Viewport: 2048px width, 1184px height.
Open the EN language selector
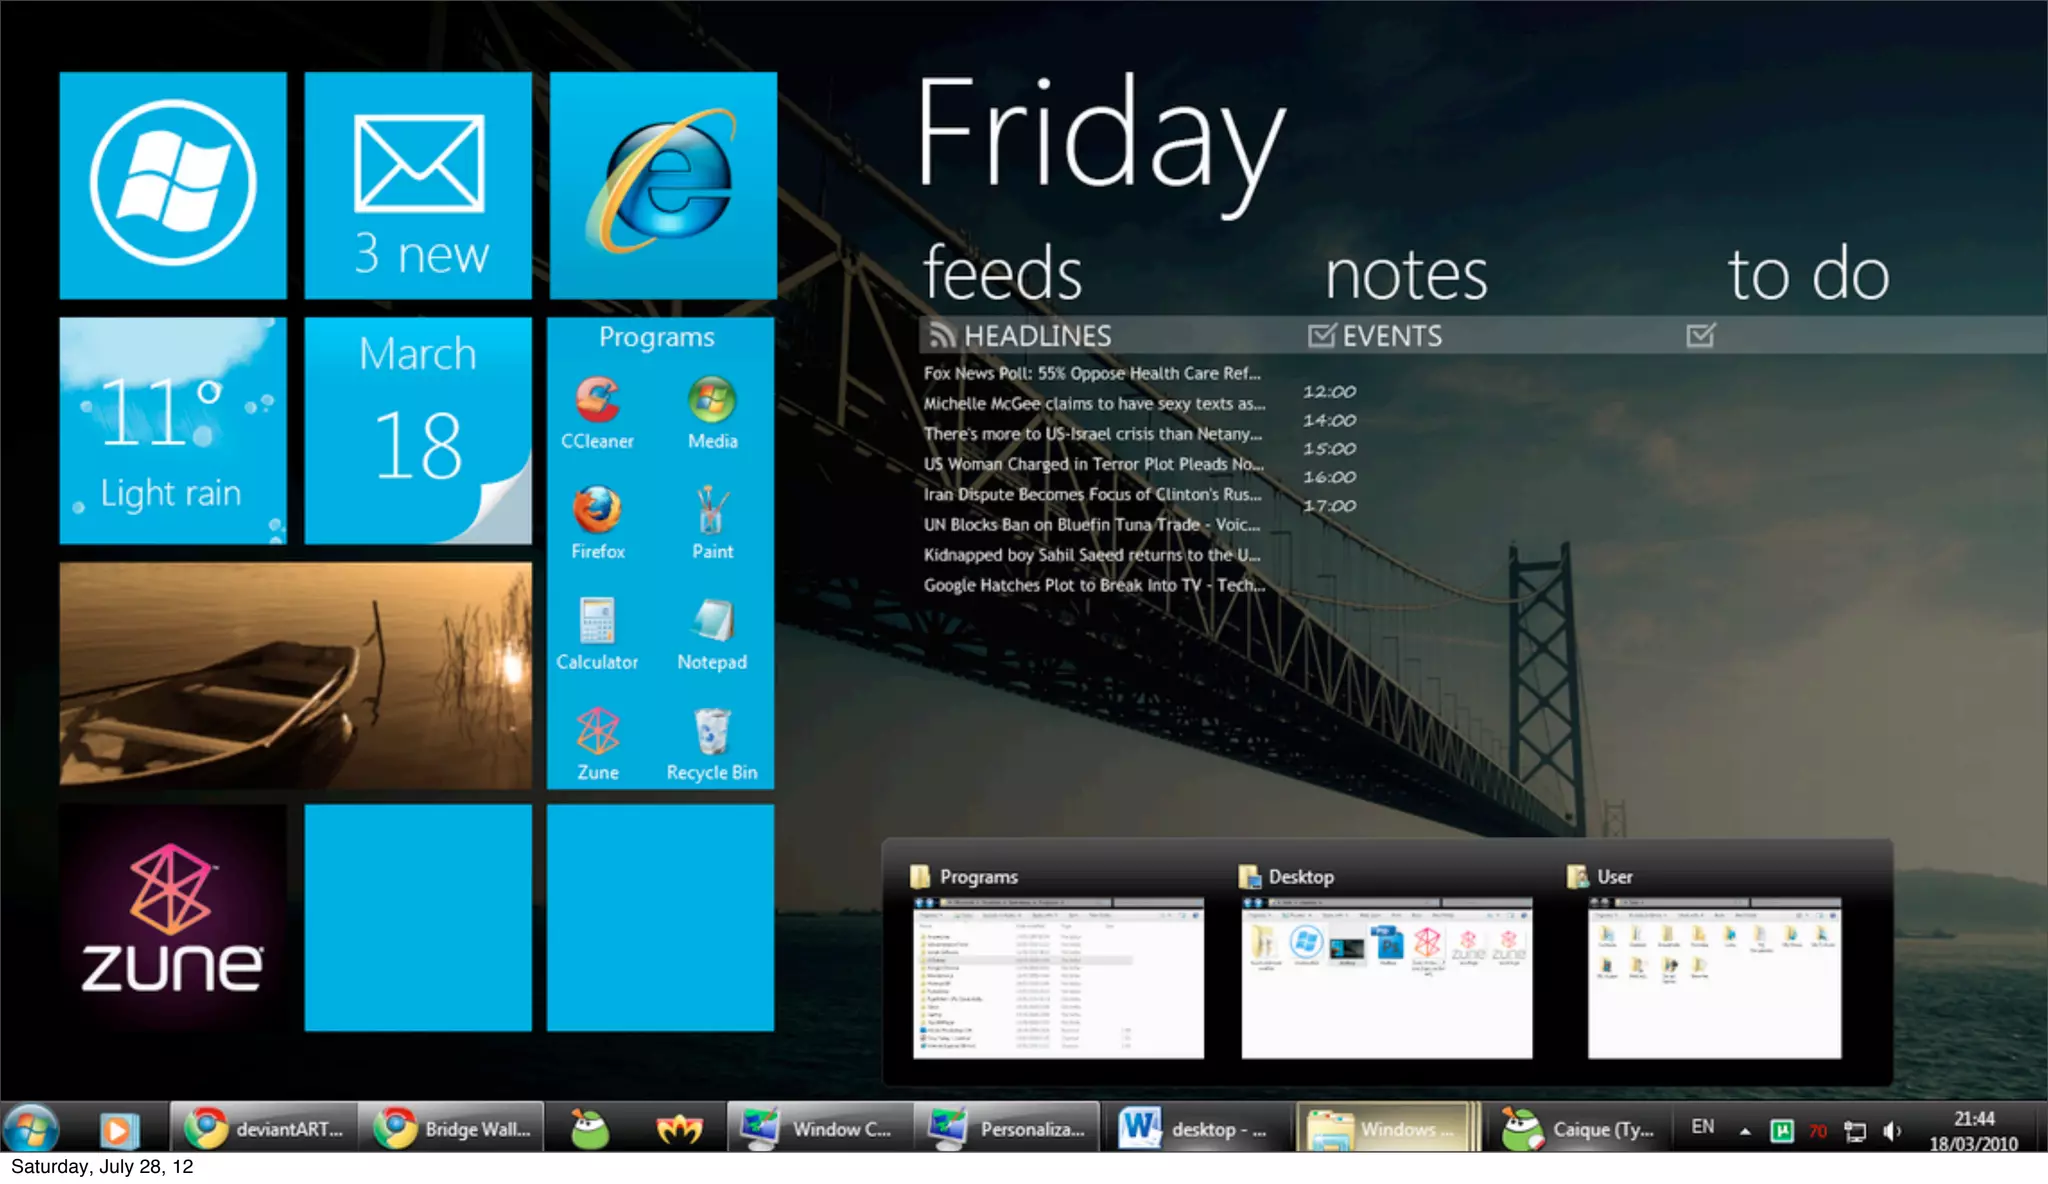click(1702, 1127)
